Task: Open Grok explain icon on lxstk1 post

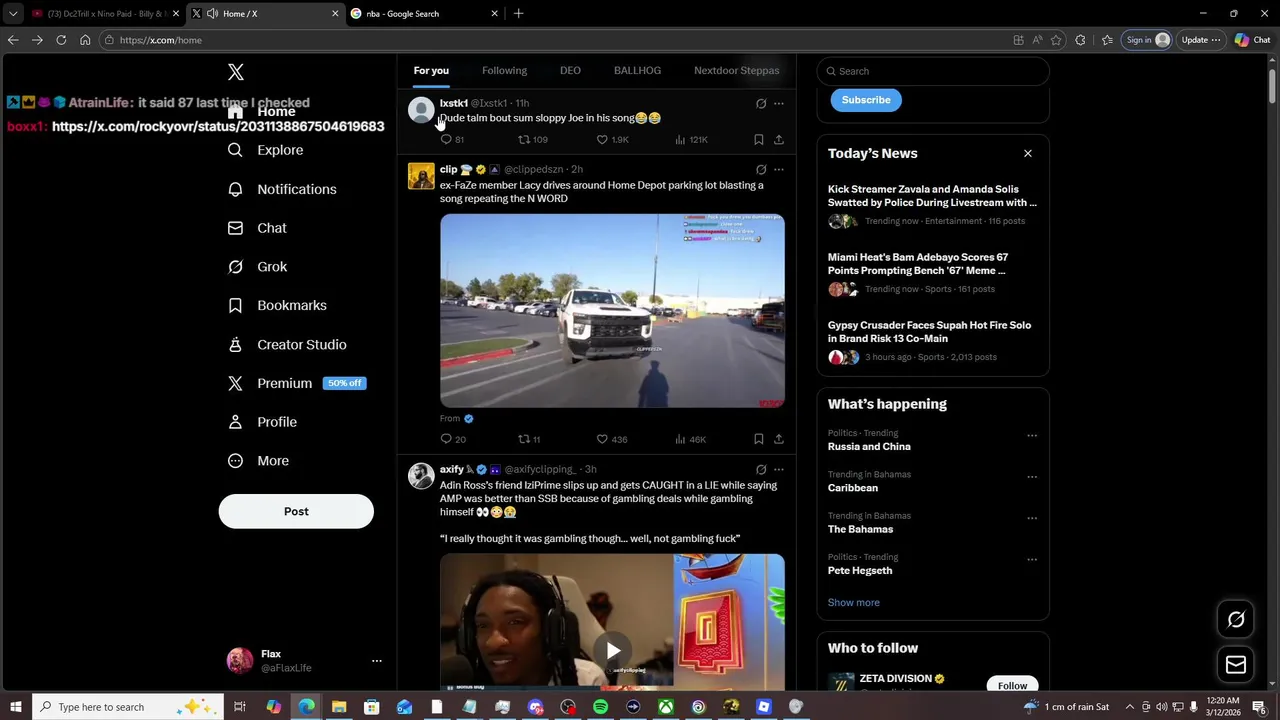Action: pos(761,103)
